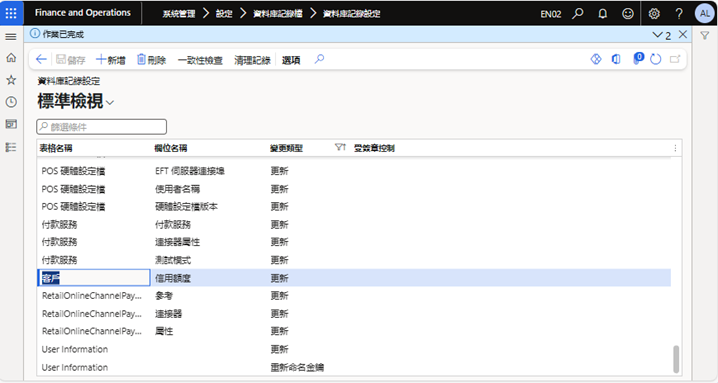Image resolution: width=718 pixels, height=383 pixels.
Task: Expand the message count chevron showing 2
Action: click(x=662, y=35)
